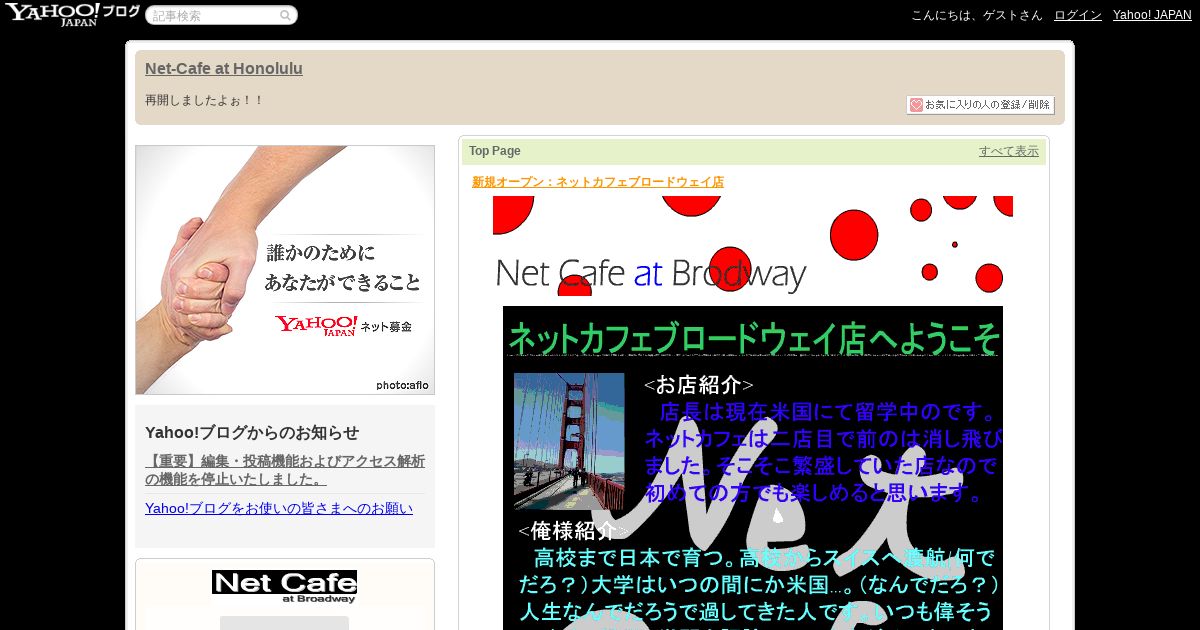
Task: Click the Golden Gate Bridge photo
Action: 569,442
